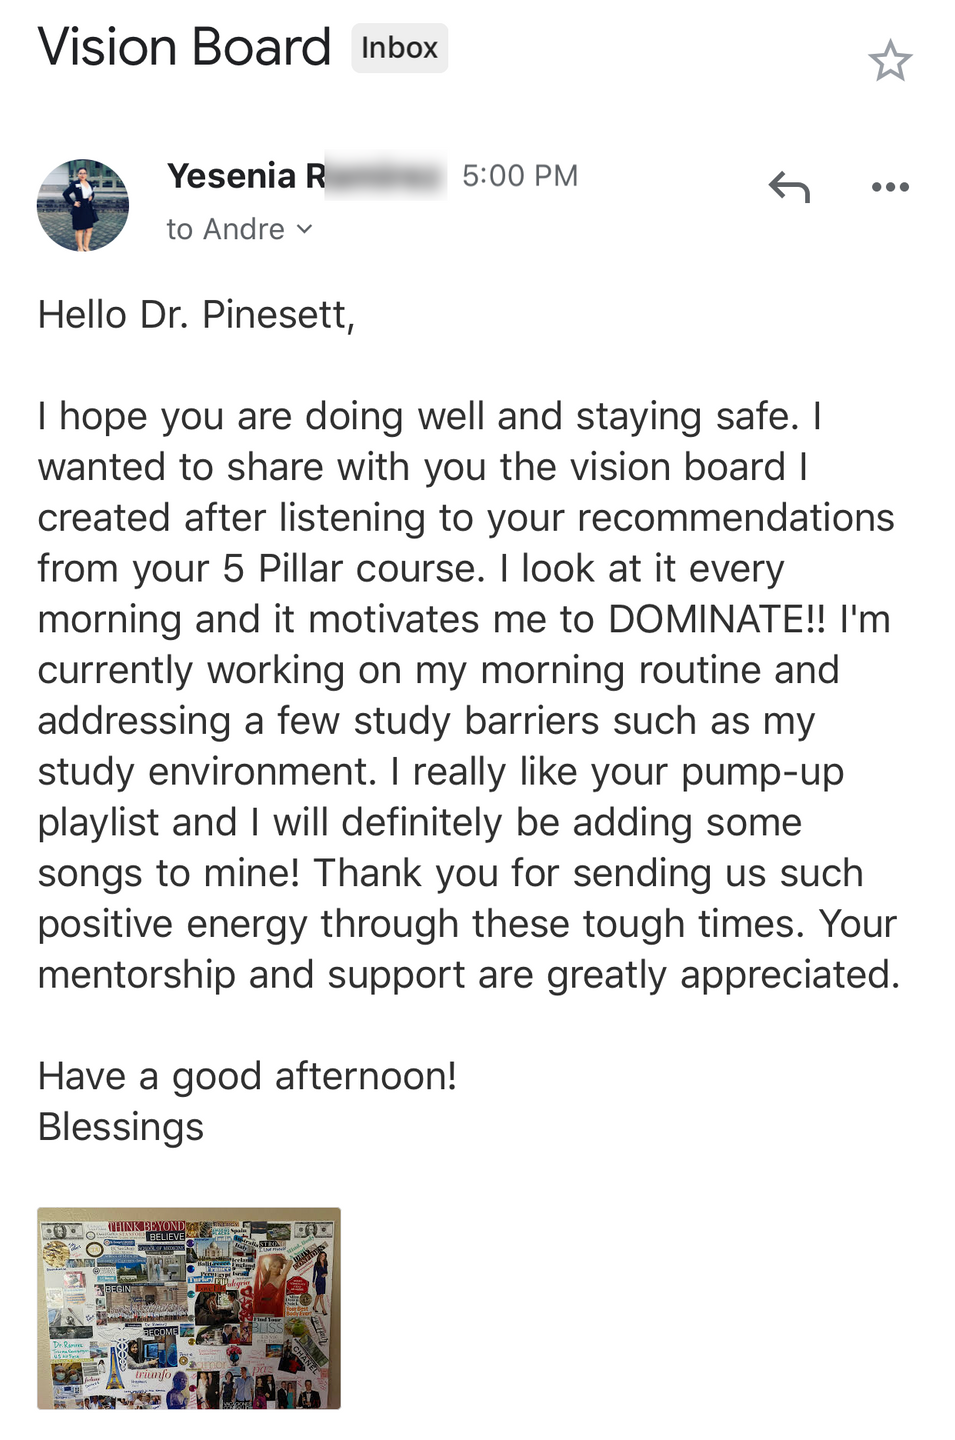This screenshot has height=1440, width=955.
Task: Tap the reply arrow icon
Action: 789,187
